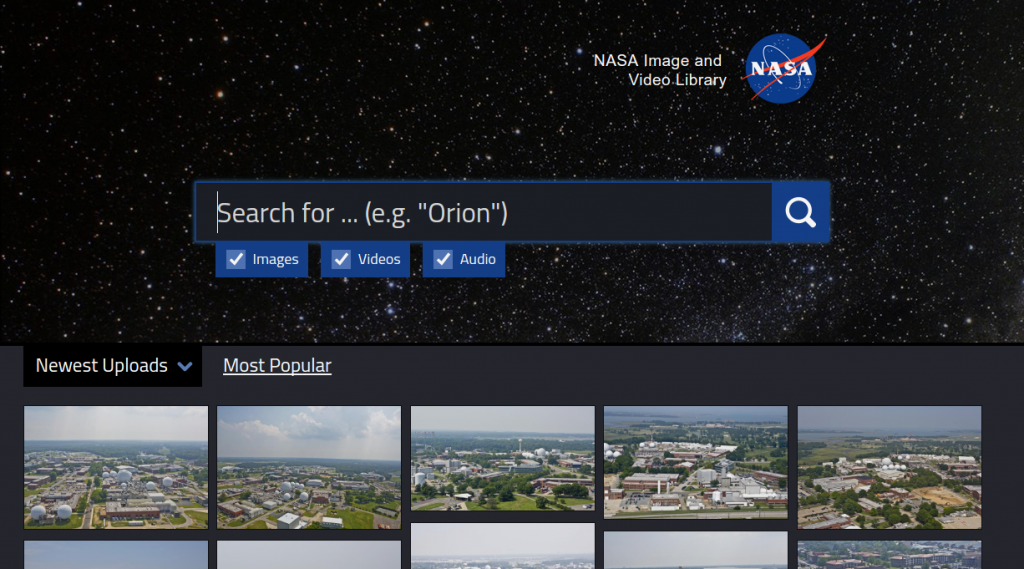The image size is (1024, 569).
Task: Open the second thumbnail in the top row
Action: [309, 467]
